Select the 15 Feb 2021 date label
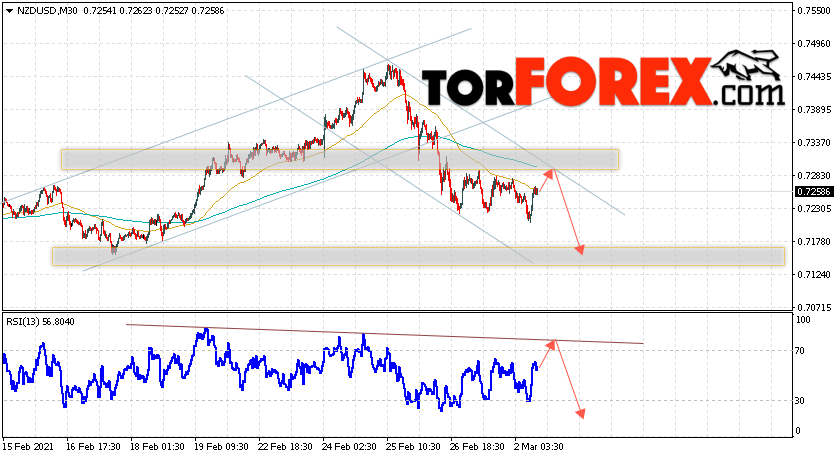Image resolution: width=838 pixels, height=458 pixels. [x=26, y=446]
